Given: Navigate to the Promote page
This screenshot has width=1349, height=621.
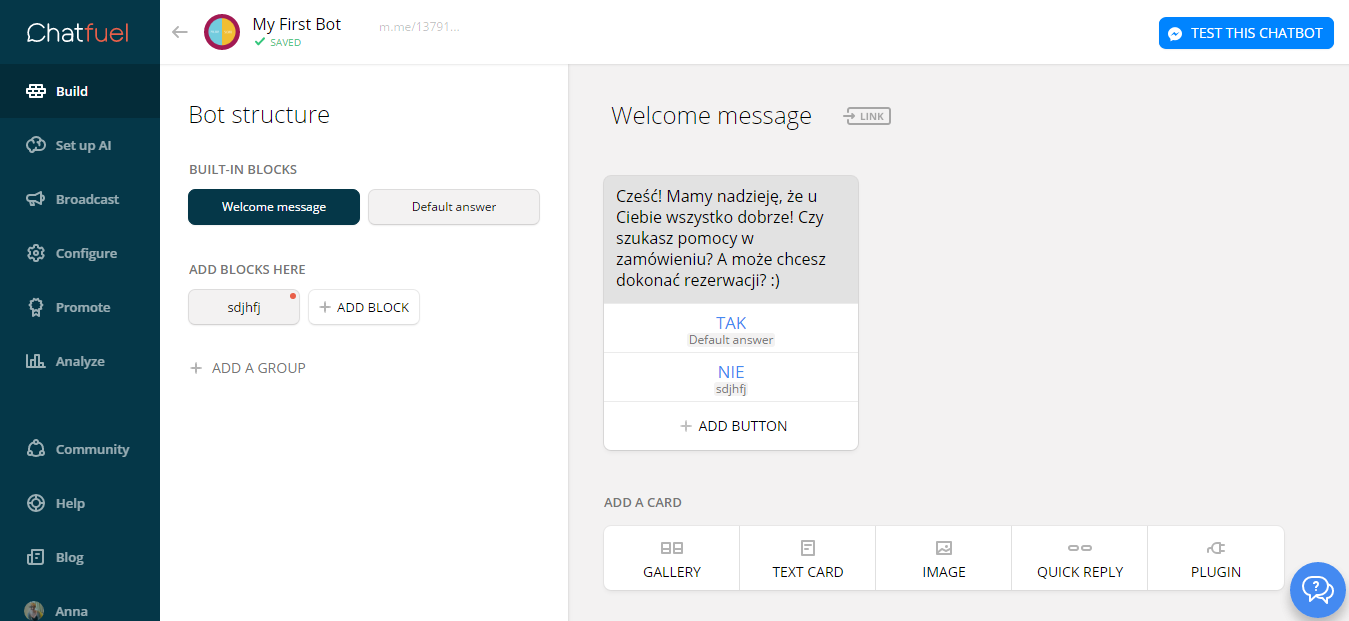Looking at the screenshot, I should (82, 307).
